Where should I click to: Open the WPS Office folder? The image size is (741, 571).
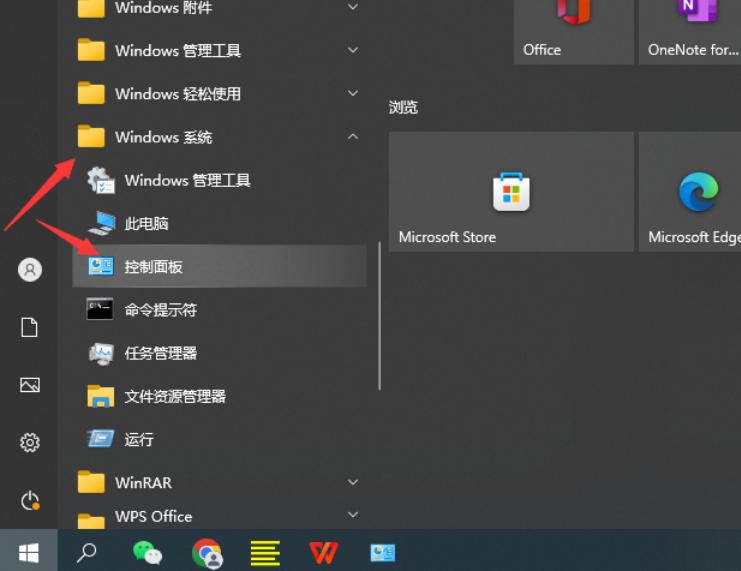pyautogui.click(x=220, y=517)
